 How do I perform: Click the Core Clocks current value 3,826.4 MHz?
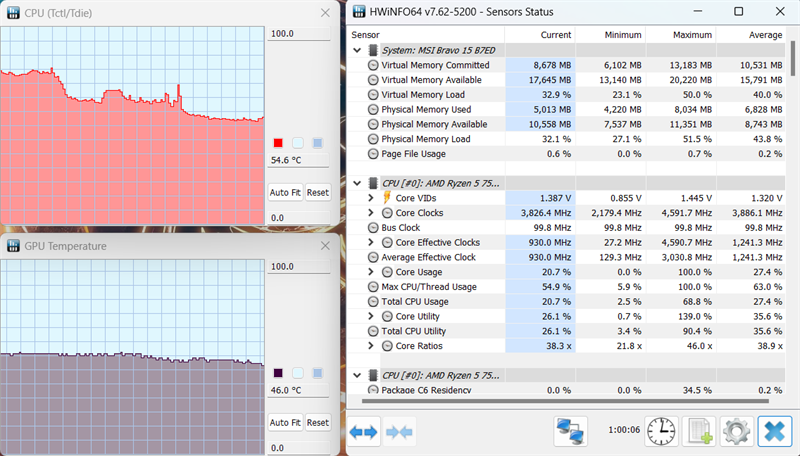pos(546,213)
